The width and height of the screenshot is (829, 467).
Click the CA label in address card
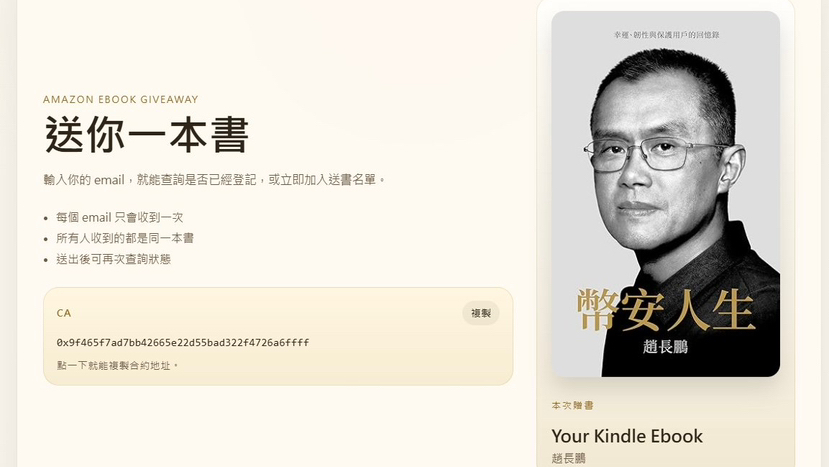(x=63, y=313)
